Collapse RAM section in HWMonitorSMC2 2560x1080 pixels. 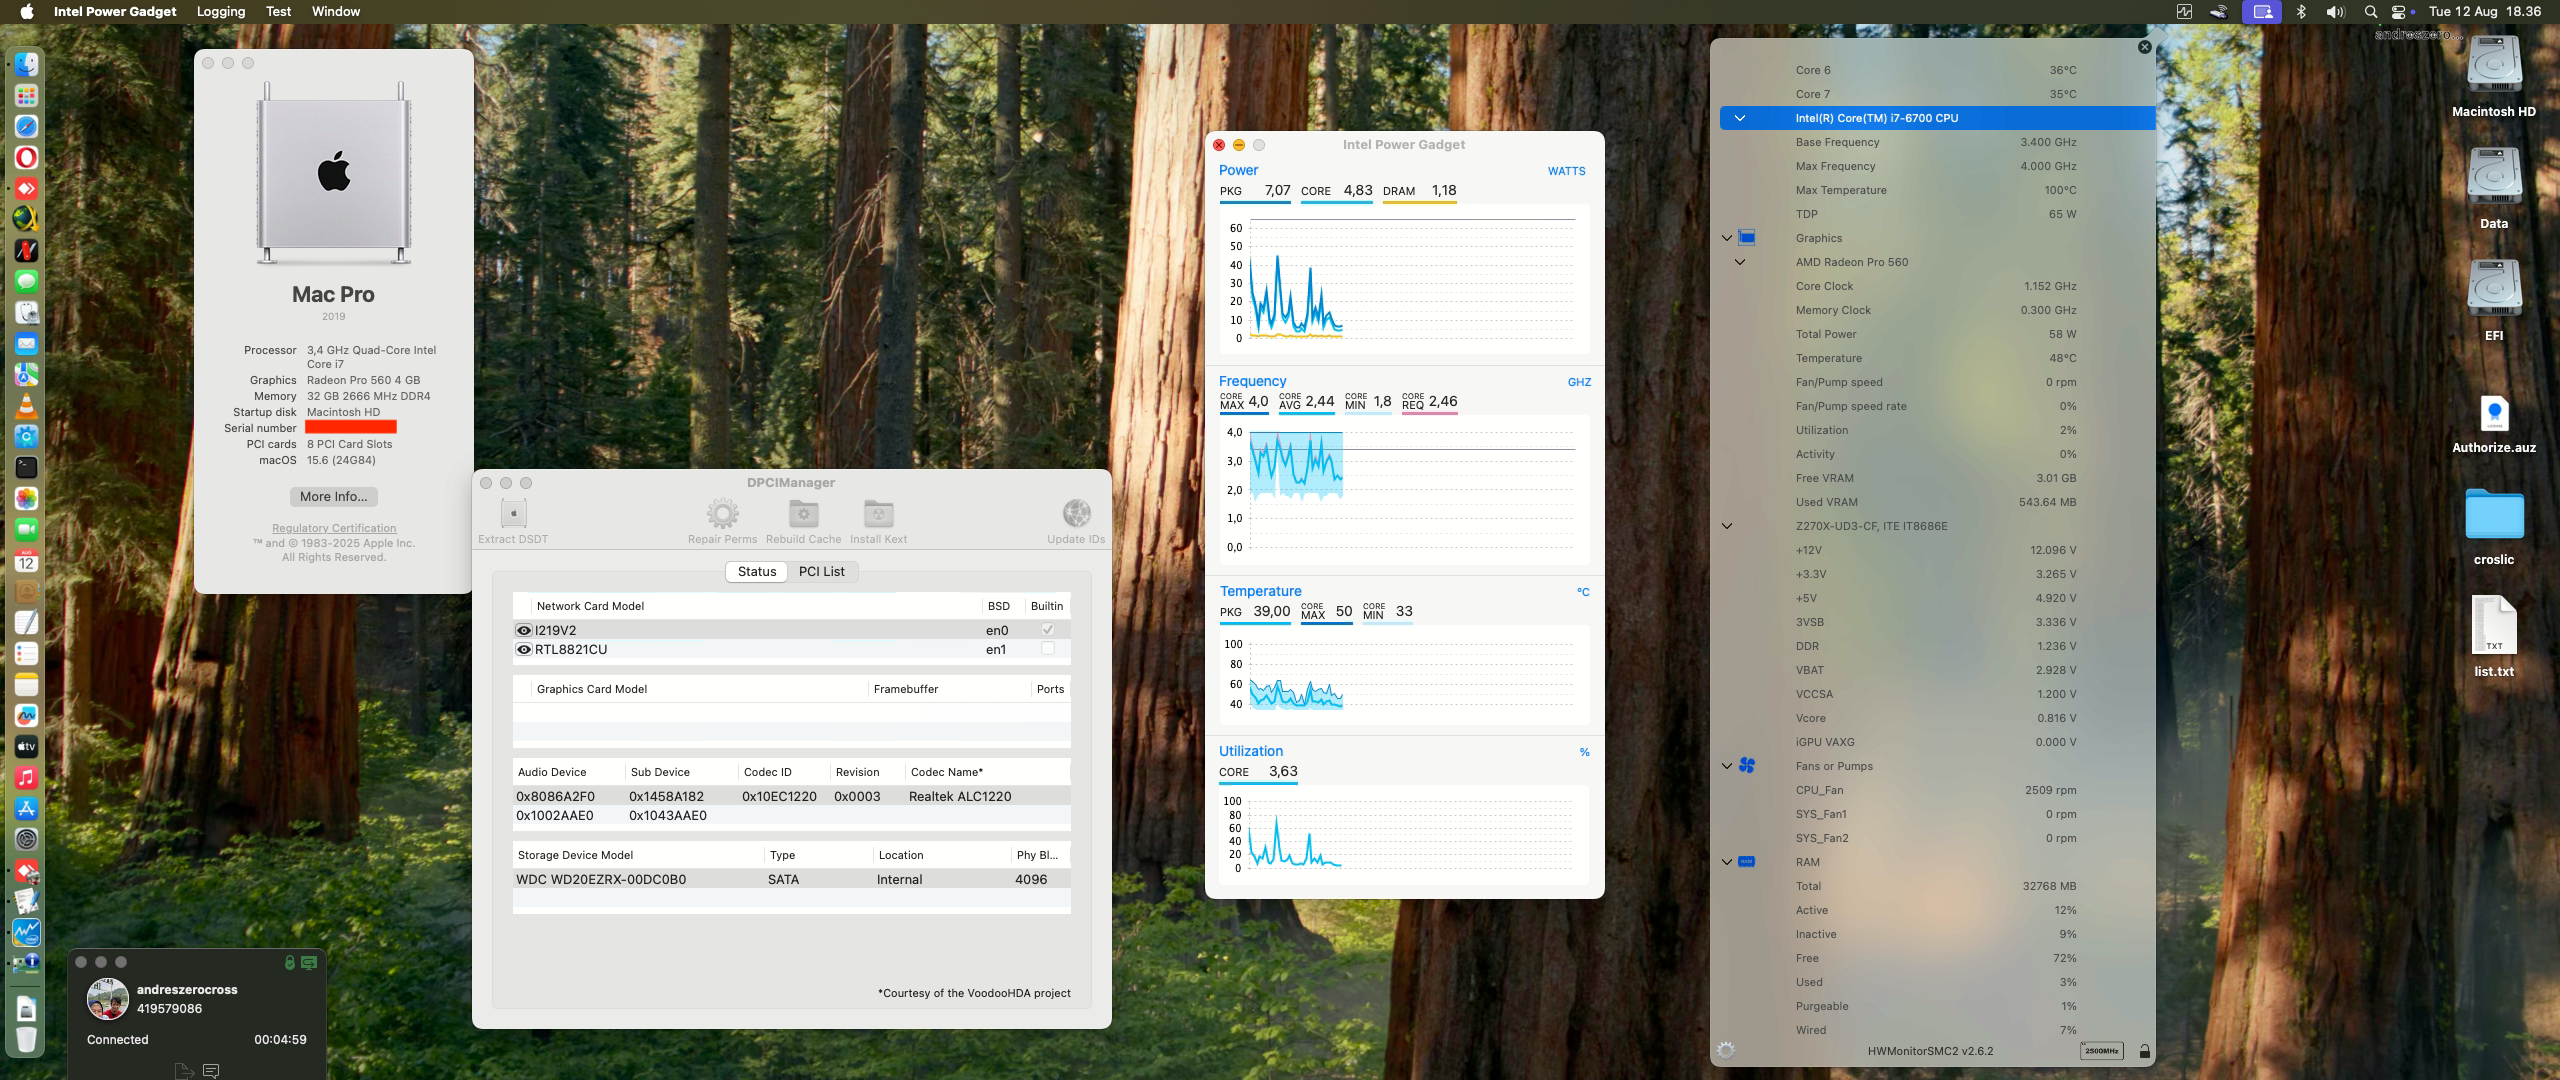1727,862
